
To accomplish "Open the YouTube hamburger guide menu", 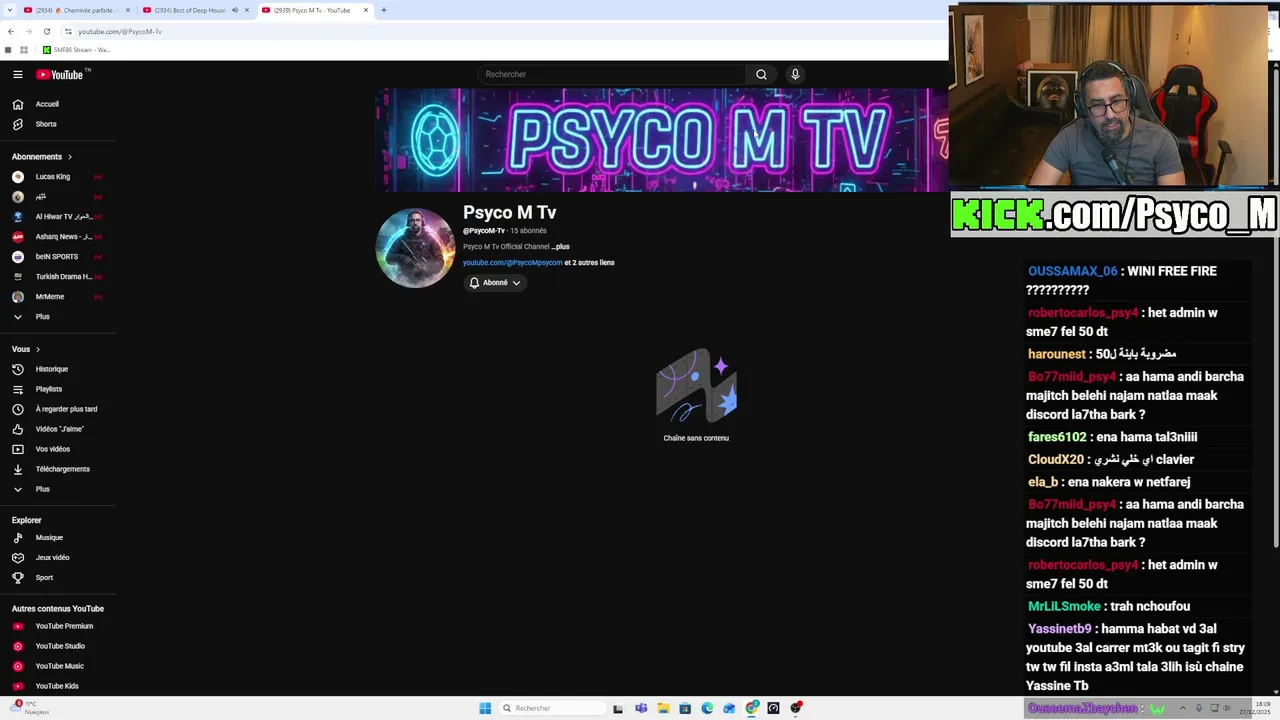I will (17, 74).
